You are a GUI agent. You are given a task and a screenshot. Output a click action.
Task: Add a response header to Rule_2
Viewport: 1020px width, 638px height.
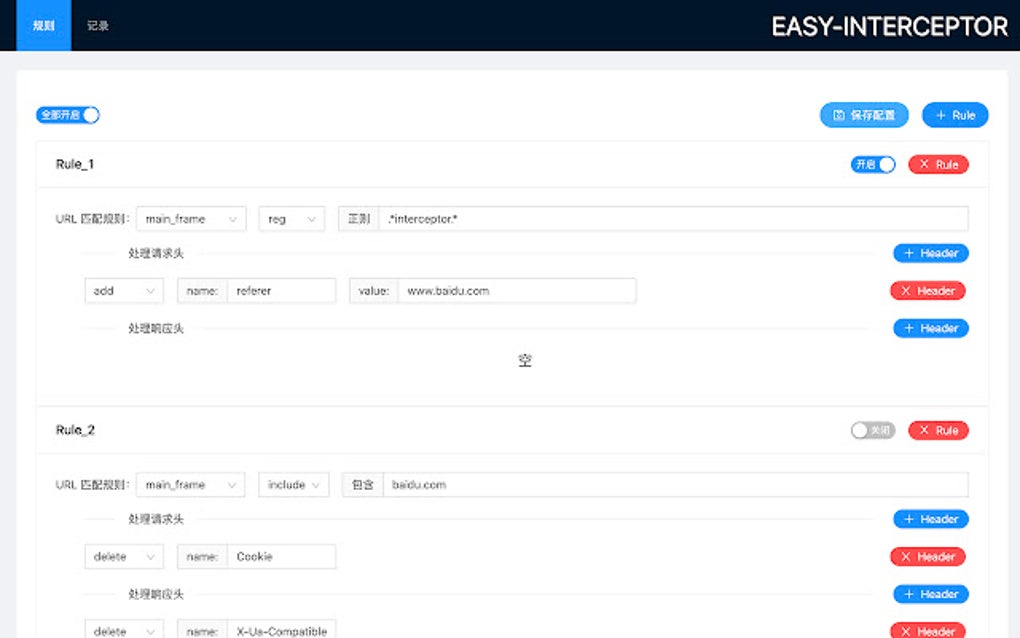(x=930, y=593)
